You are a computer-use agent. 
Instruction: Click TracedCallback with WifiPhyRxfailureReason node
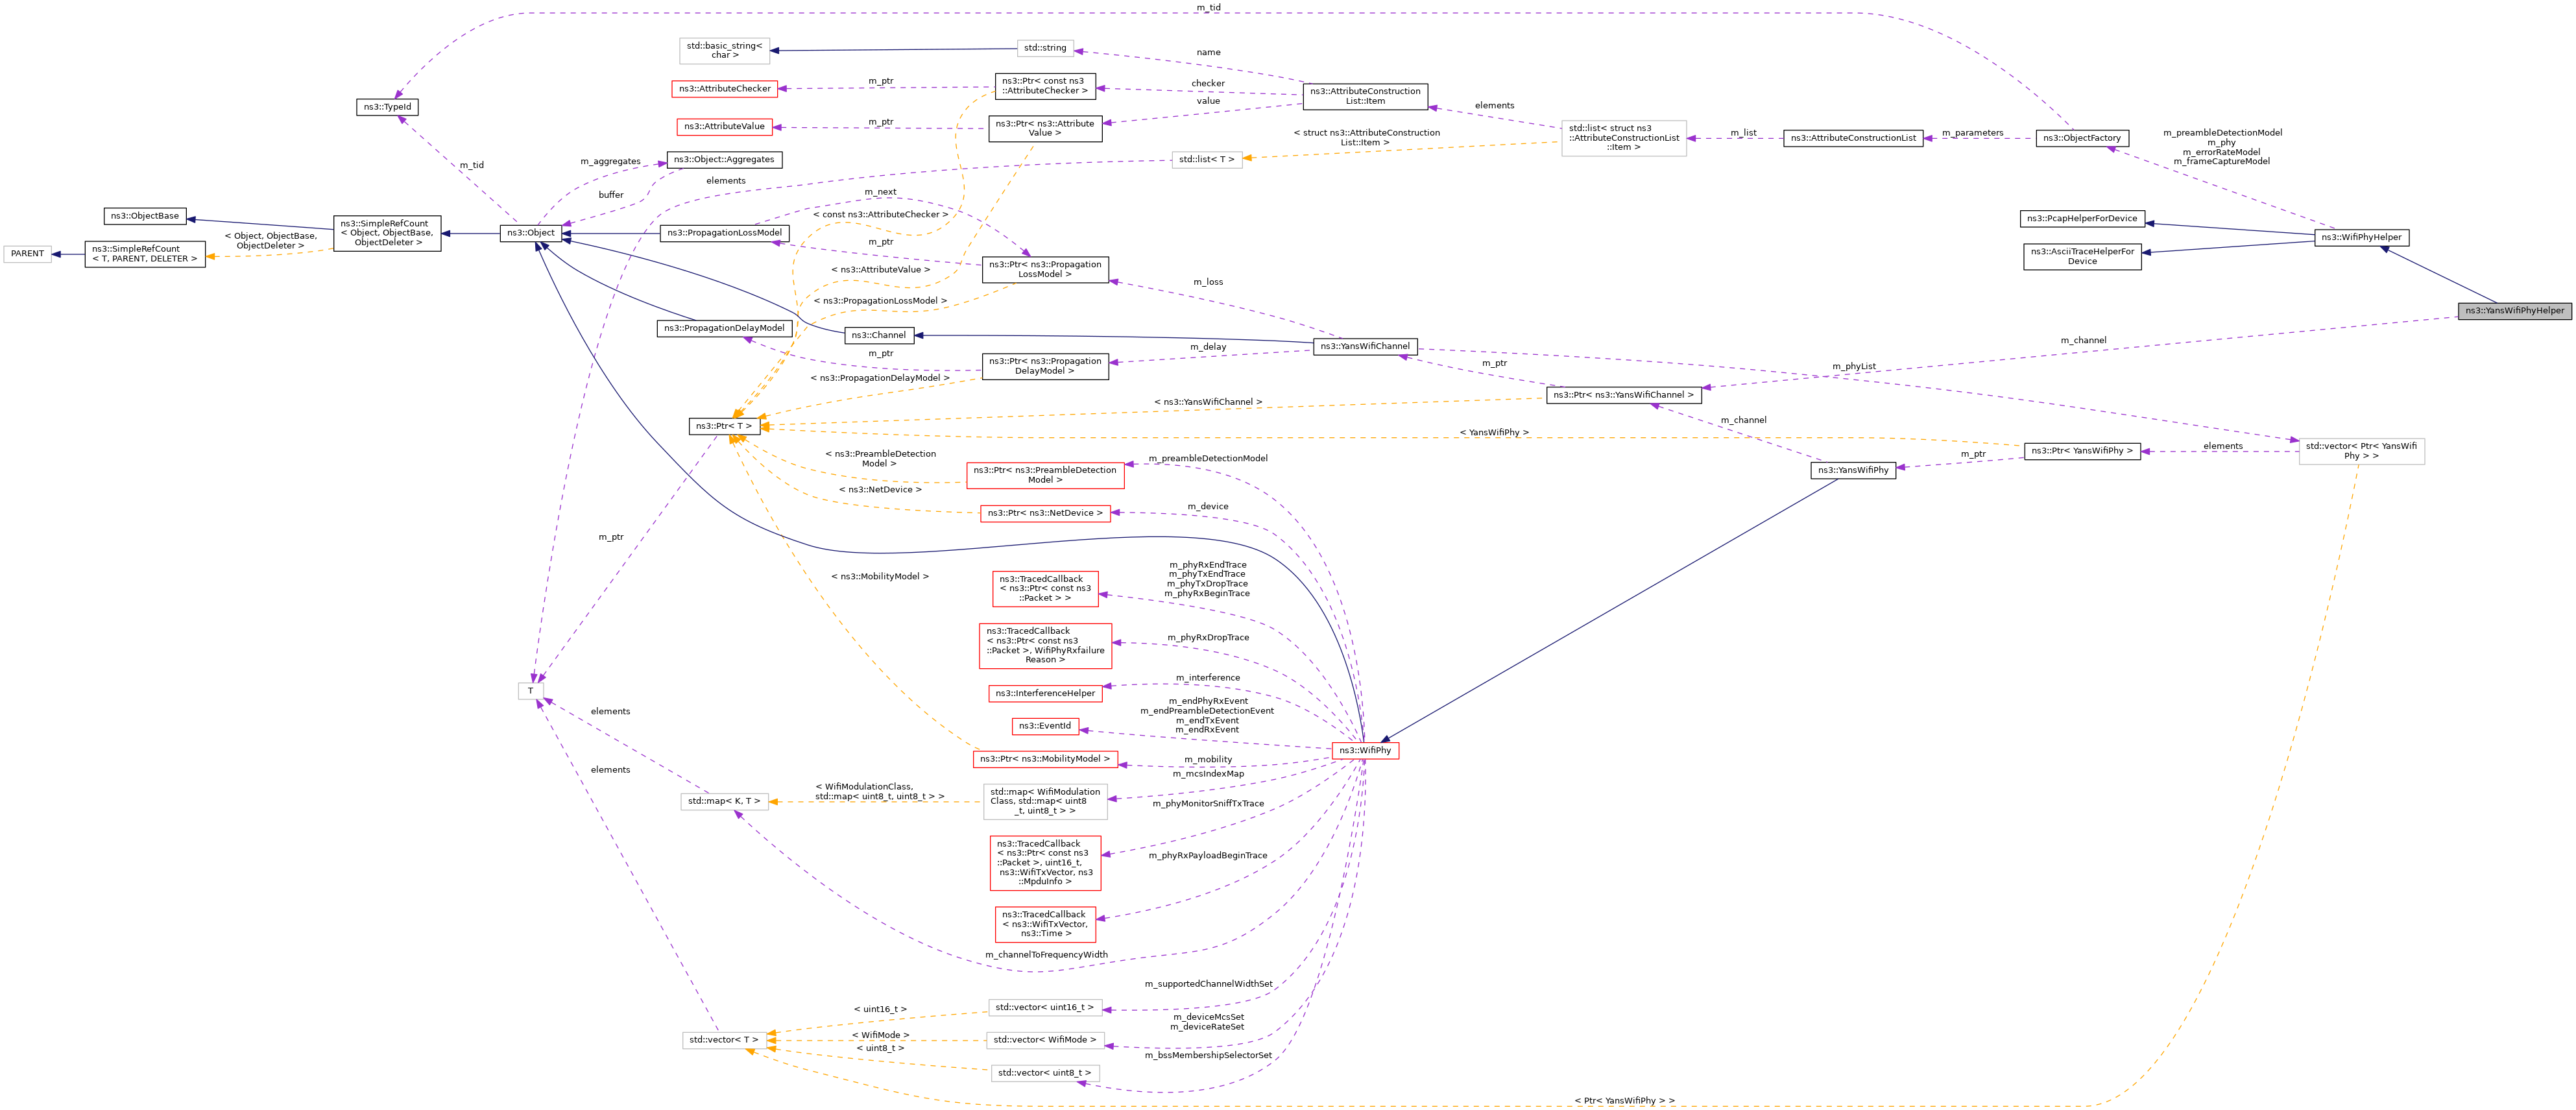click(1045, 647)
